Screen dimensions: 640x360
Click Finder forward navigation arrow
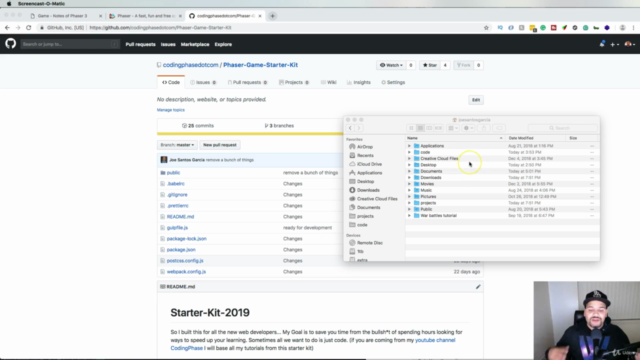[x=359, y=128]
